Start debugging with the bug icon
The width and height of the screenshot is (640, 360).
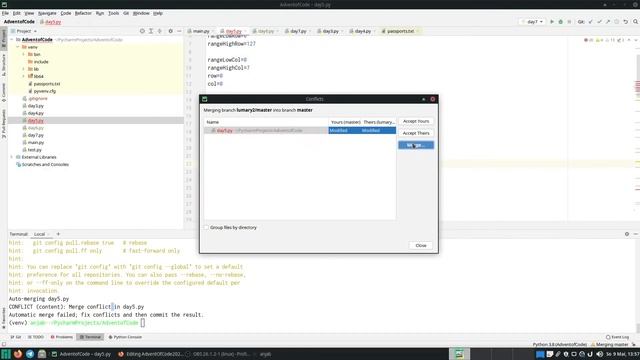point(560,22)
